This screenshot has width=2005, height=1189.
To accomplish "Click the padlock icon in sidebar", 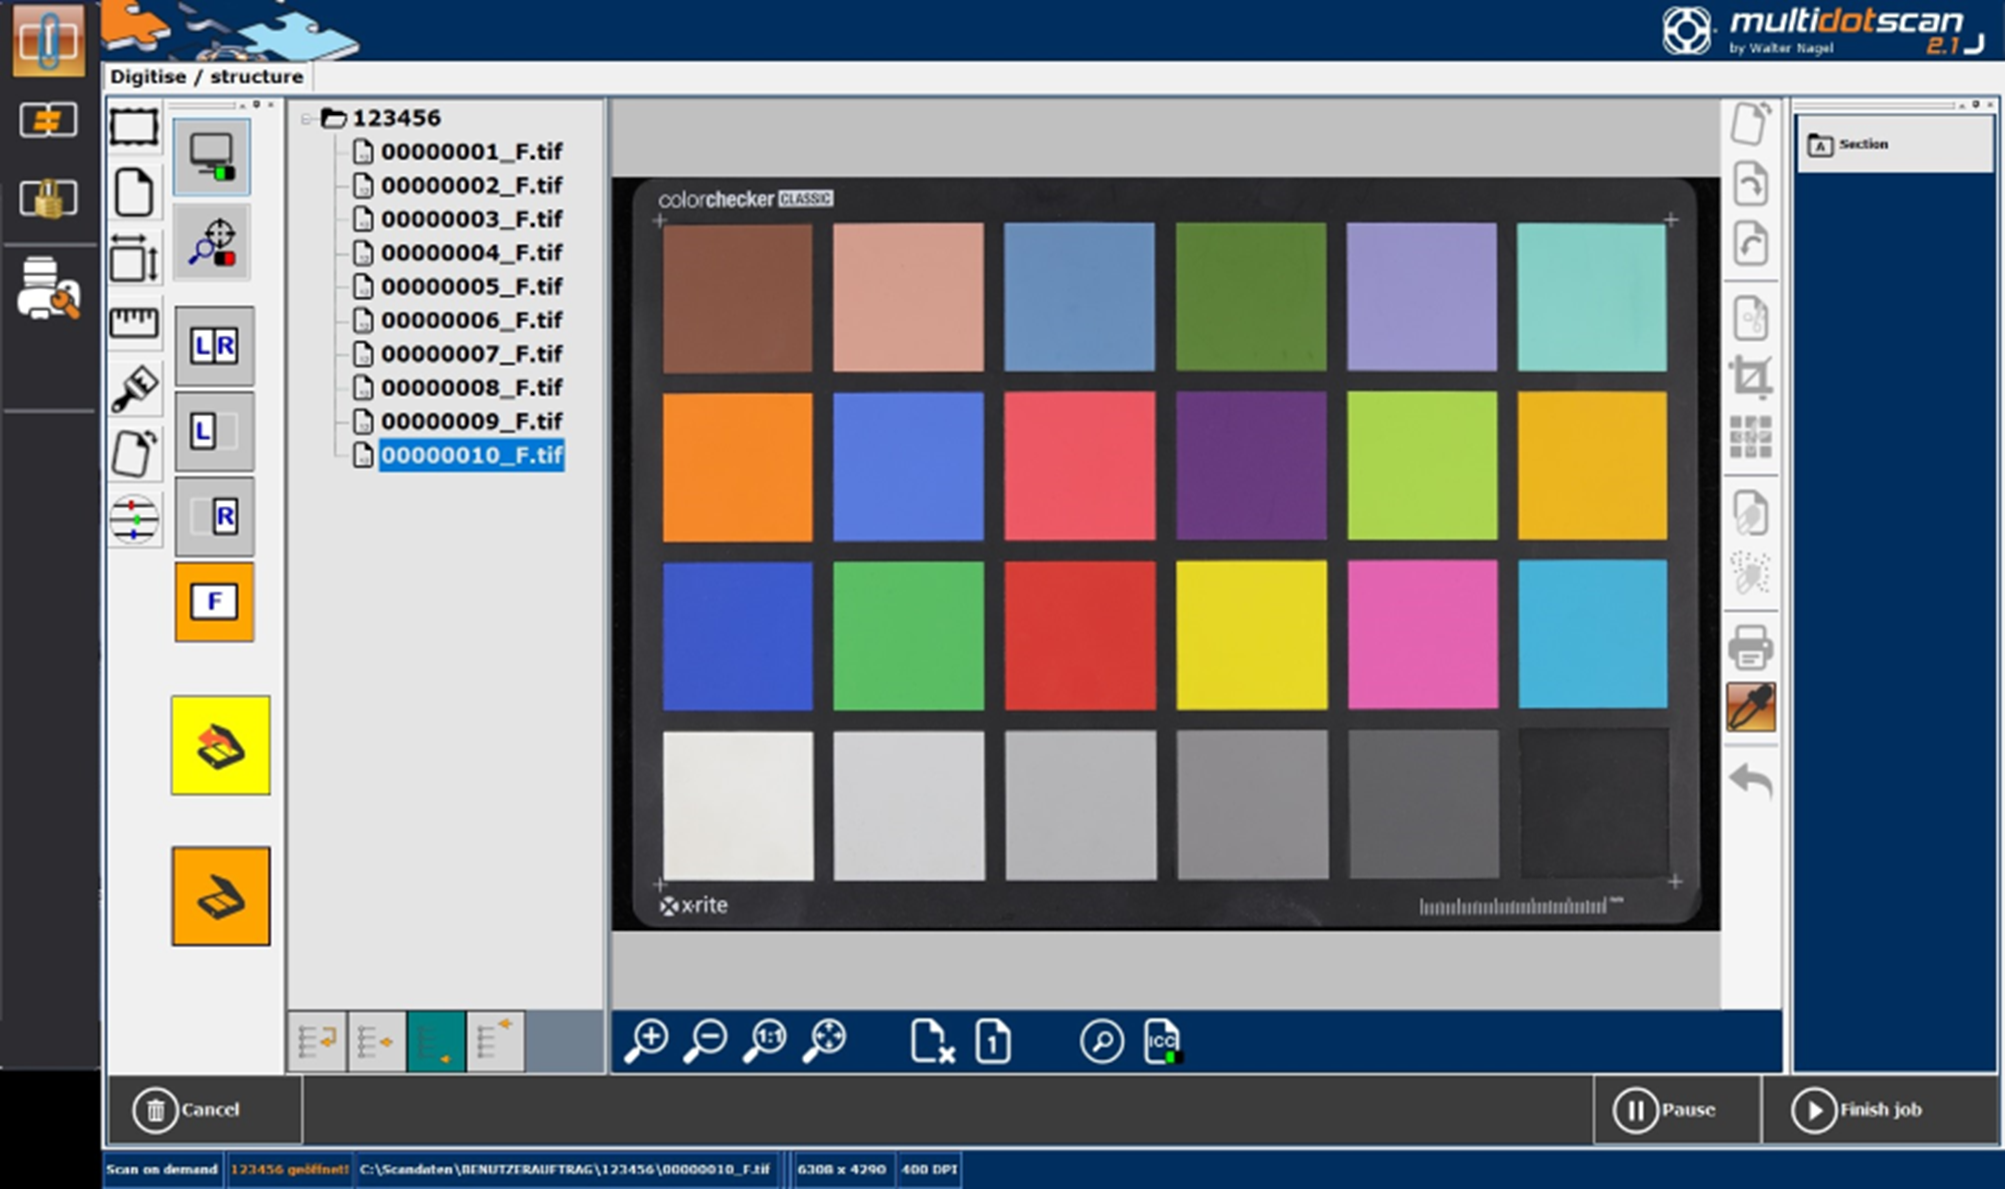I will pyautogui.click(x=48, y=198).
